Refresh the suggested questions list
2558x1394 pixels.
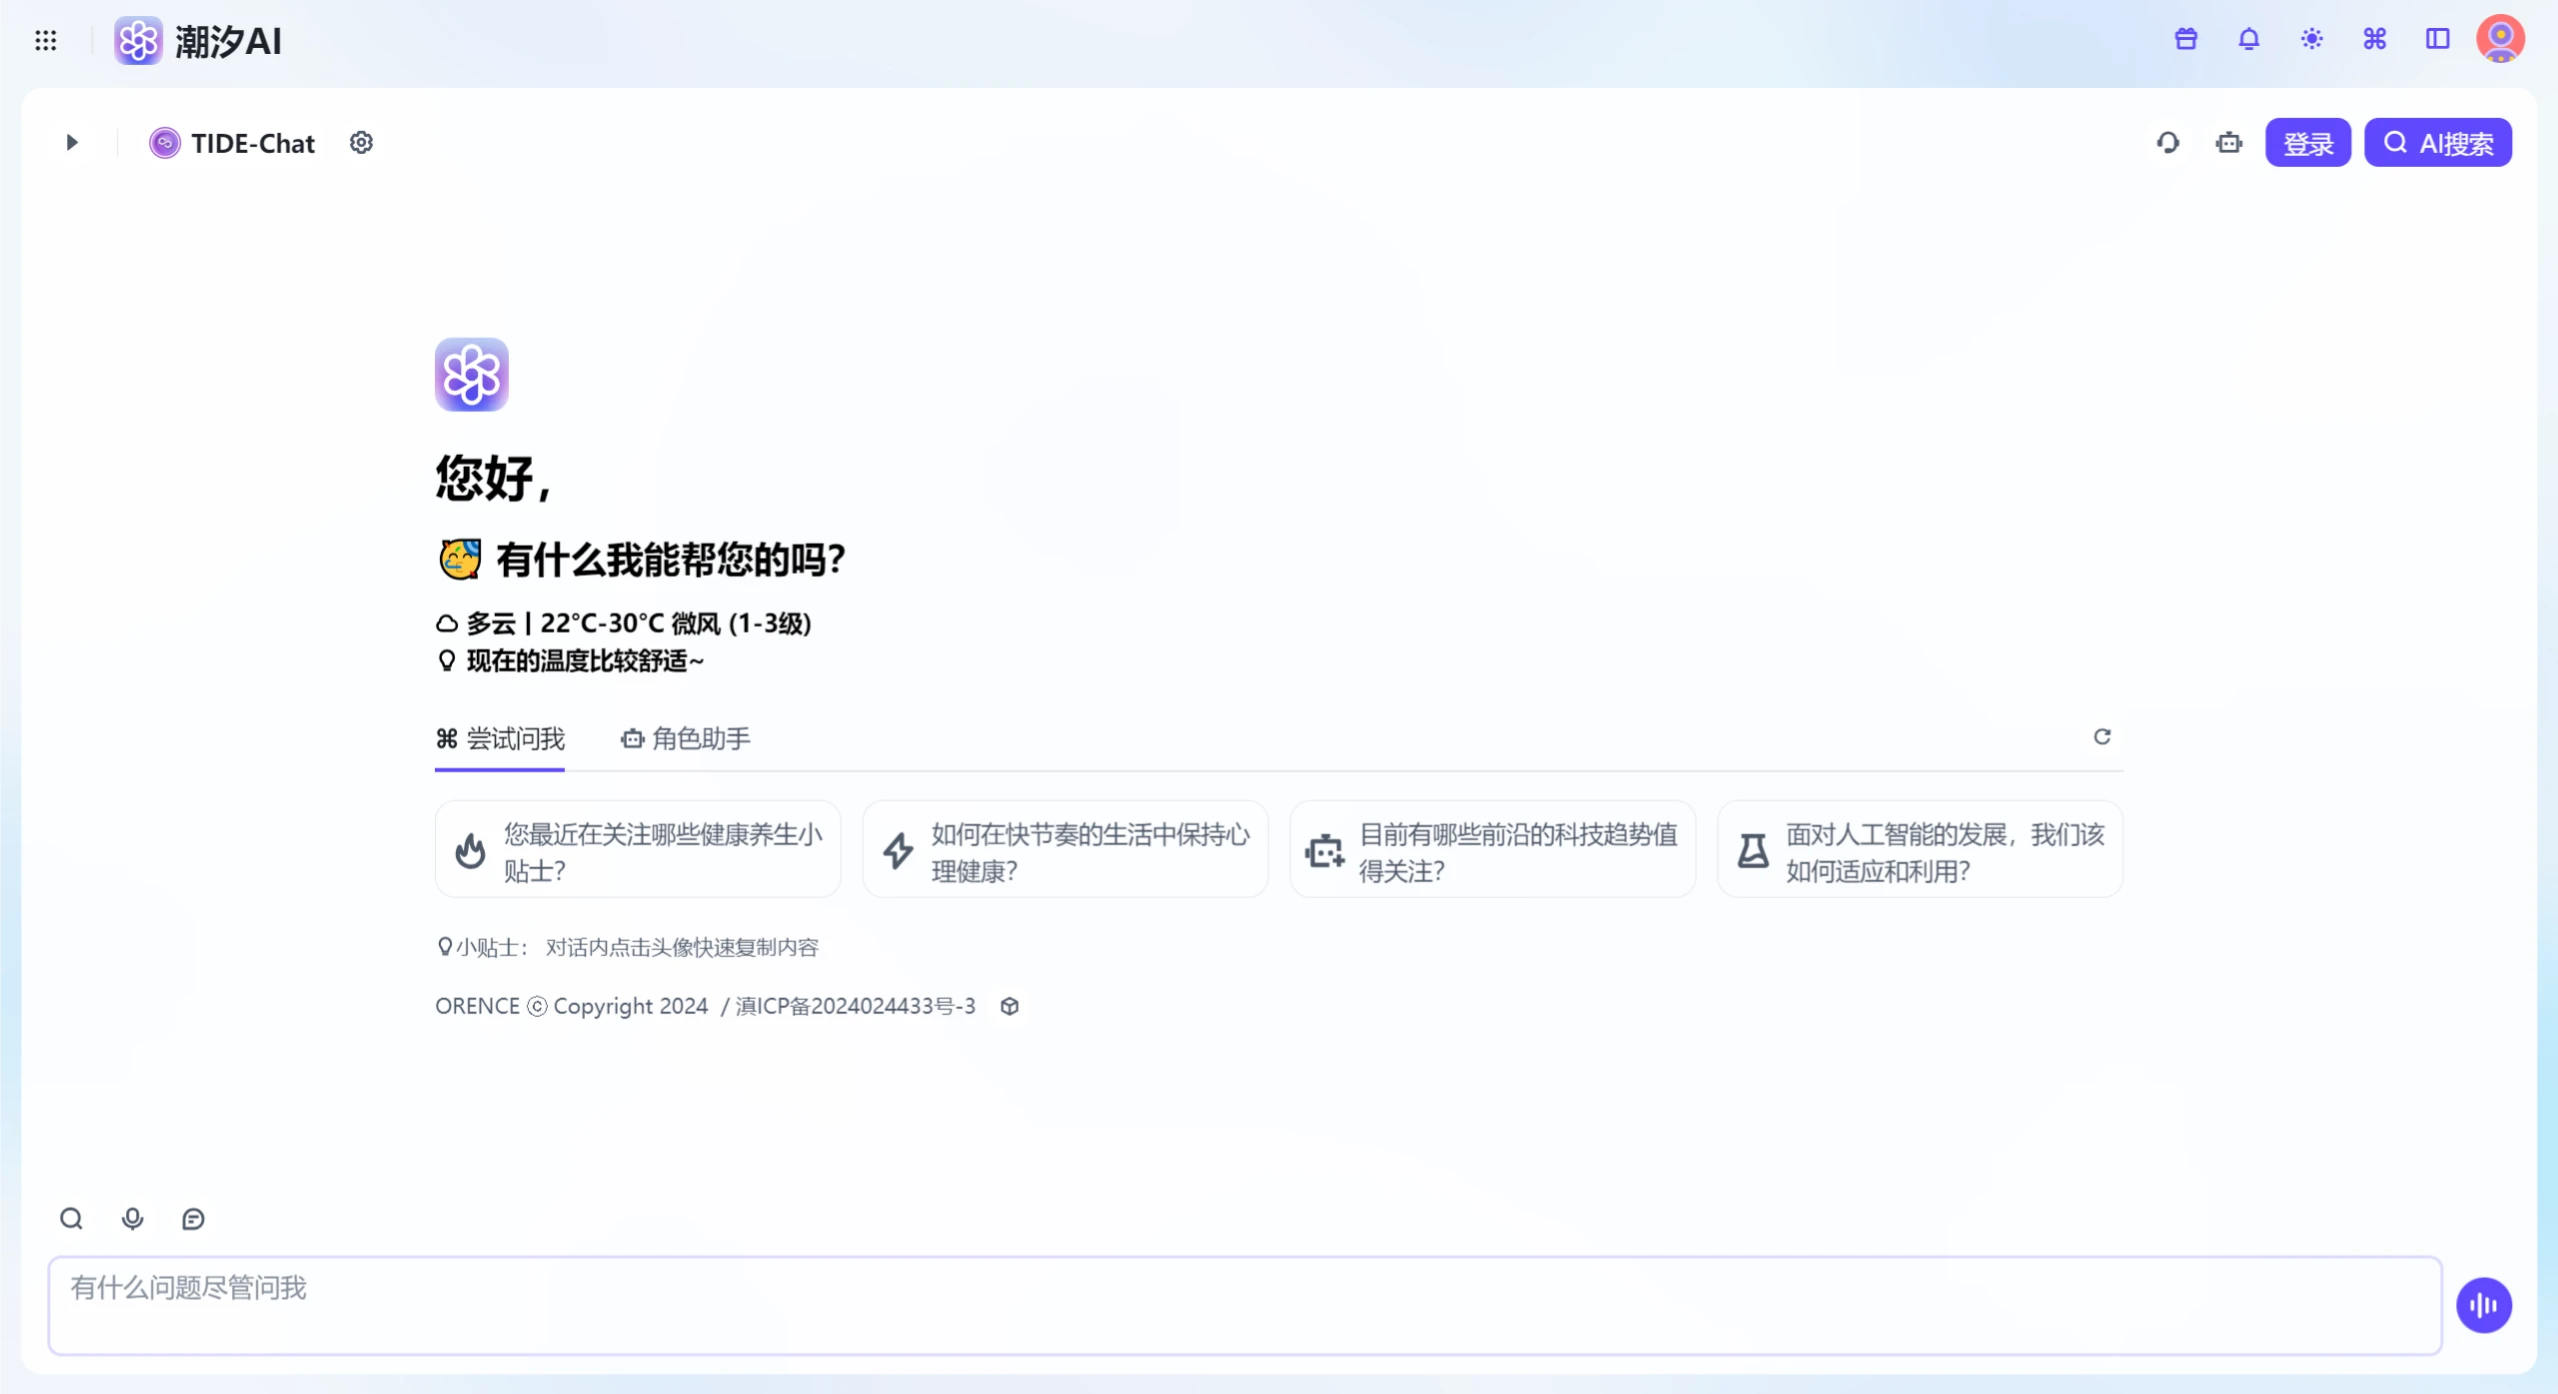point(2102,736)
